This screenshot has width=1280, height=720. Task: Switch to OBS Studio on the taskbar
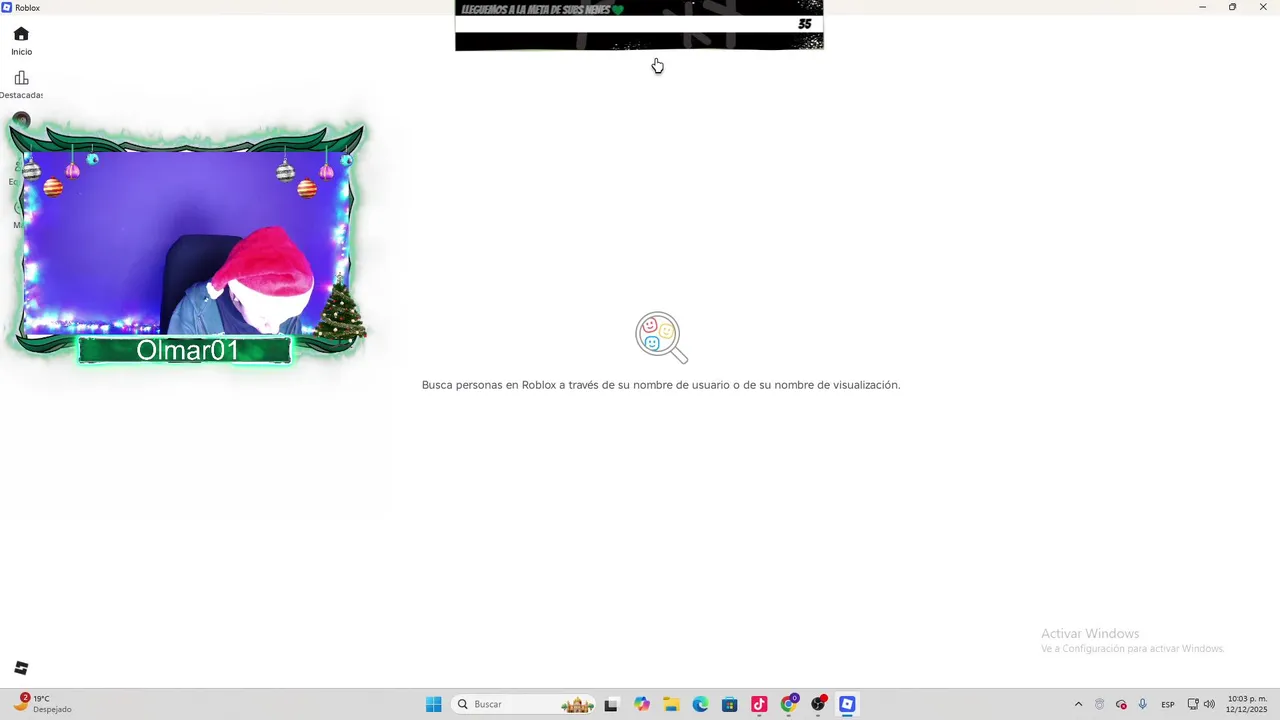tap(818, 704)
